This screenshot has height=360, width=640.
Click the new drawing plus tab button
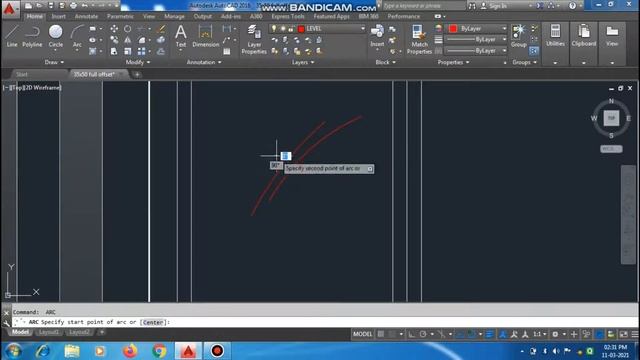[x=137, y=74]
